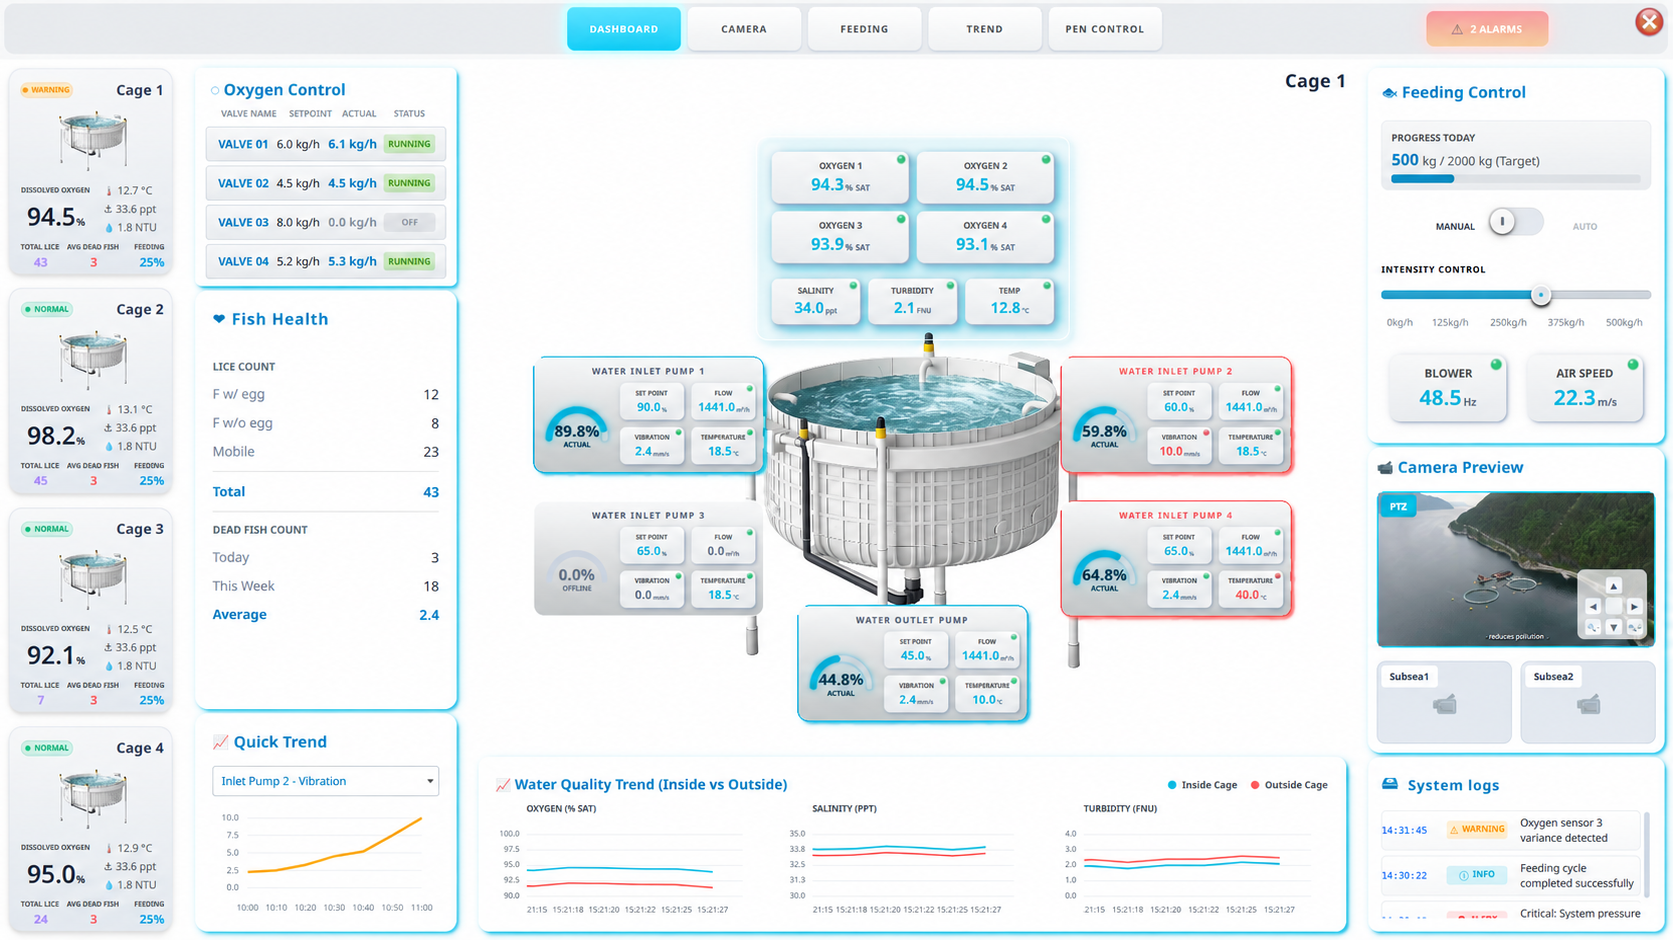Click System logs drive icon

[1390, 784]
